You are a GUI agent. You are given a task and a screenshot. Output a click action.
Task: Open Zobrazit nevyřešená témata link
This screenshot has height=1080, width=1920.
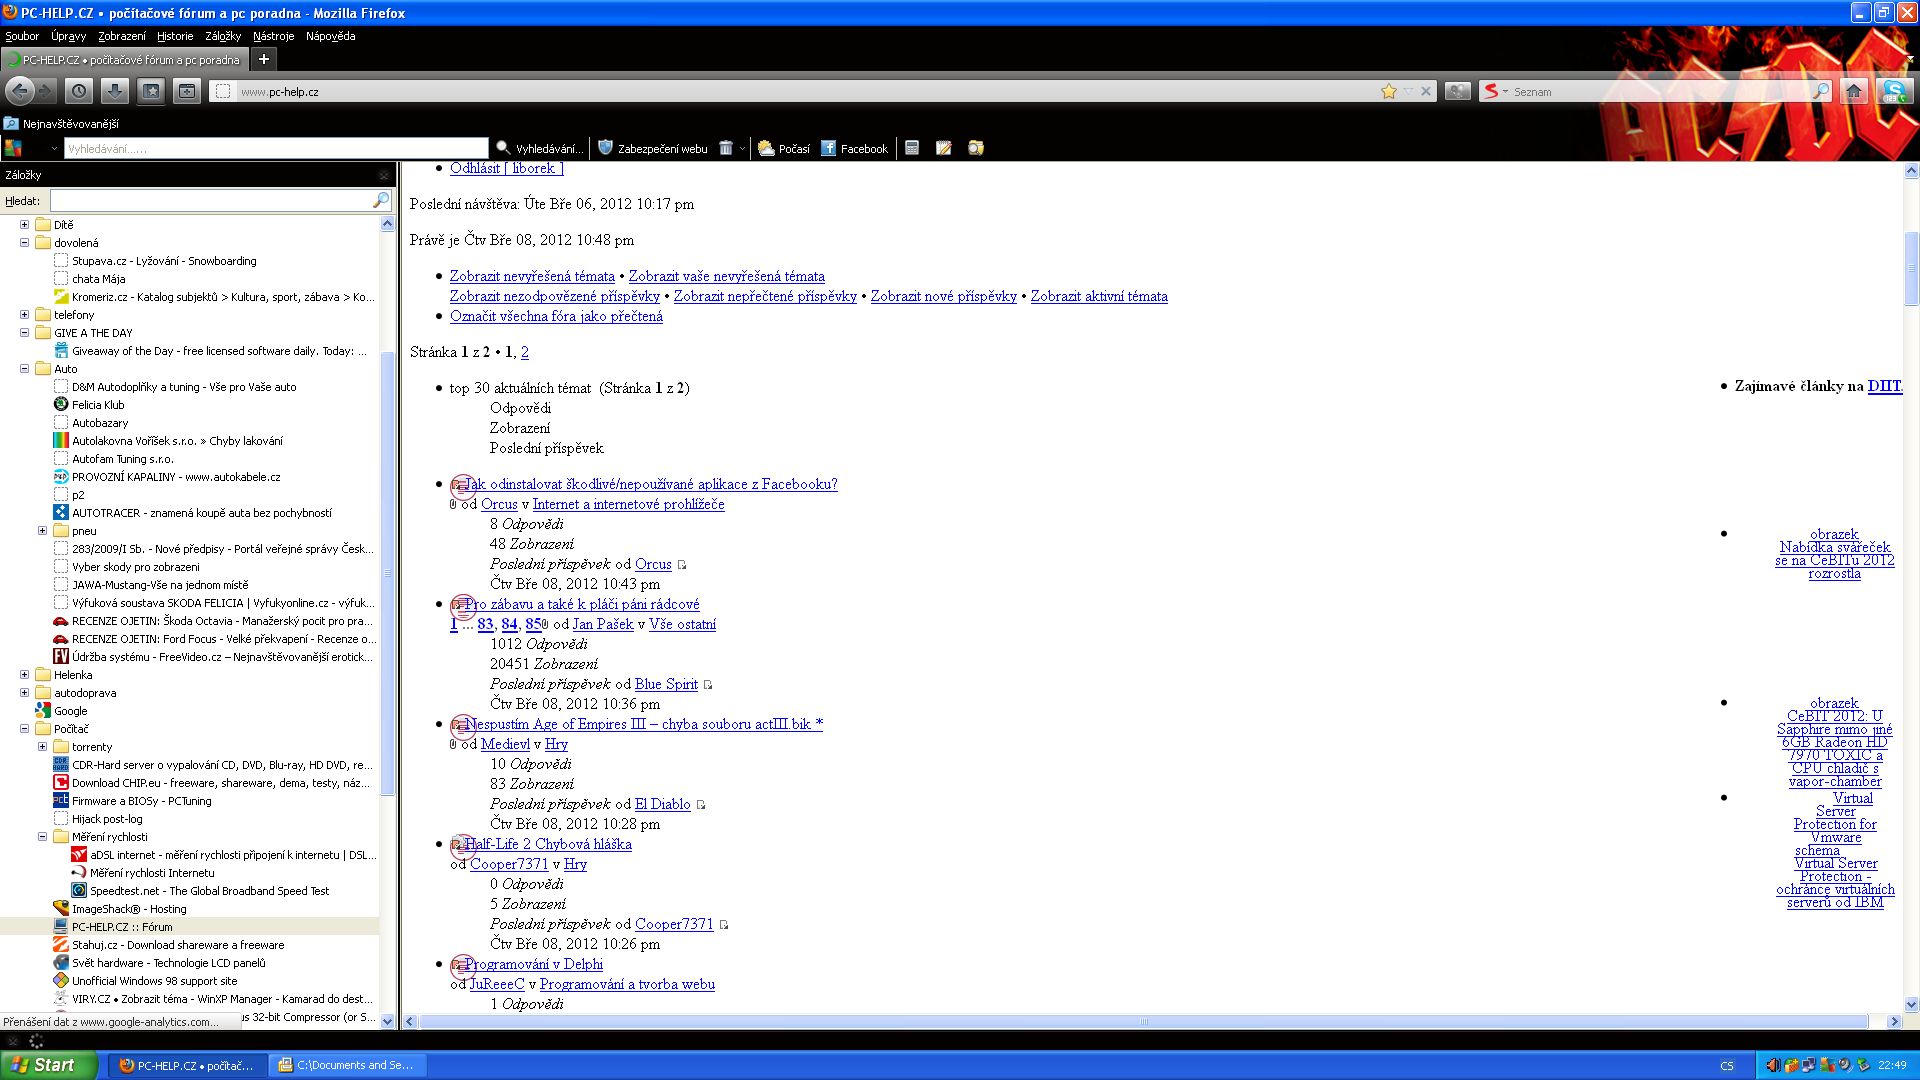tap(532, 276)
